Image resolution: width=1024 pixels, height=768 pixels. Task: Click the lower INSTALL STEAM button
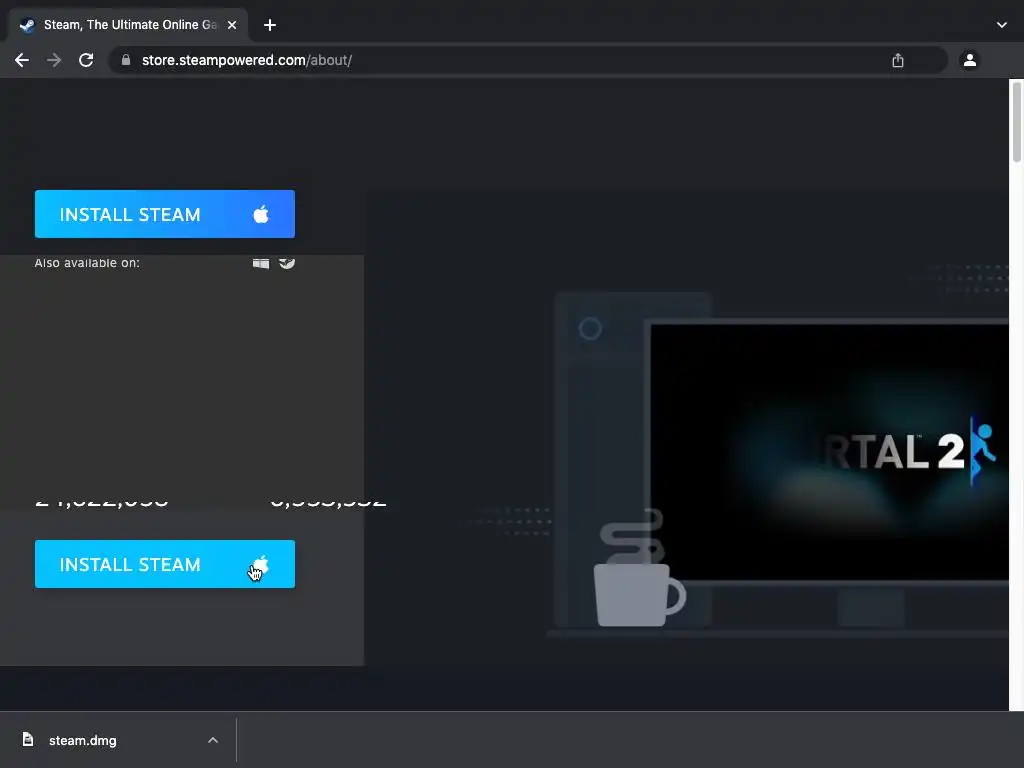click(165, 564)
